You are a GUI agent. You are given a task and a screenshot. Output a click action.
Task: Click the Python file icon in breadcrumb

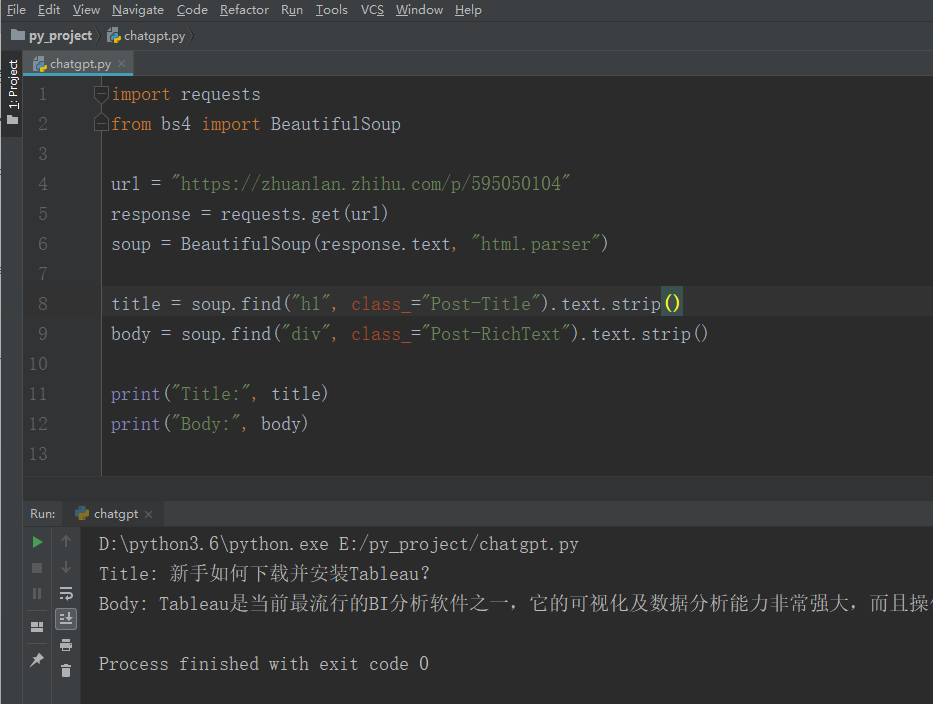[x=114, y=35]
